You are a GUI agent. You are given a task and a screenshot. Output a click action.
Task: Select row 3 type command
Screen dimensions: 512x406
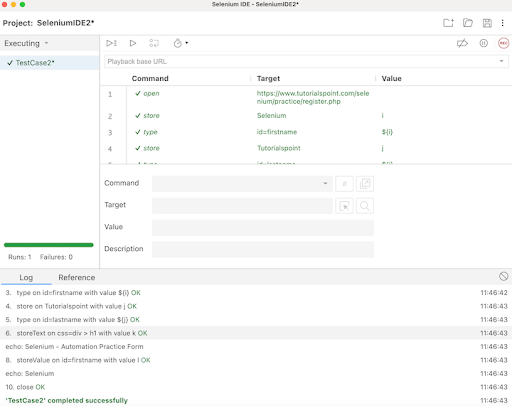[x=306, y=132]
